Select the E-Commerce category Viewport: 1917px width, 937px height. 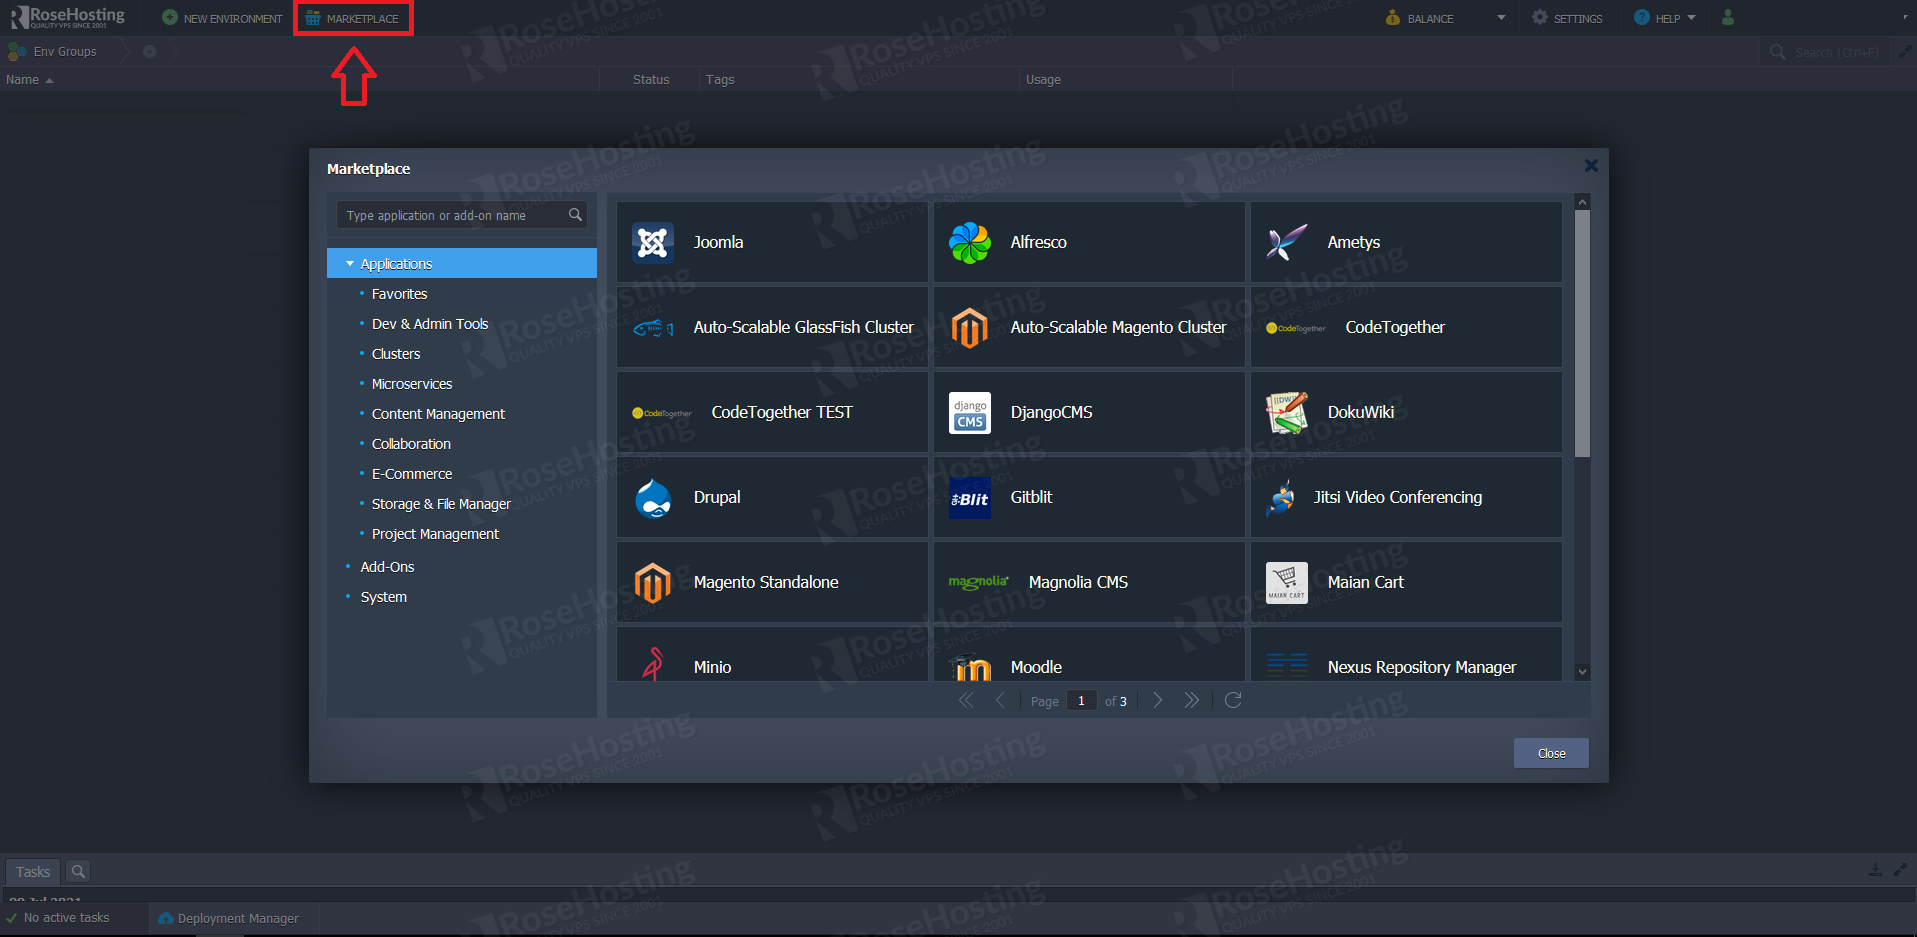tap(412, 474)
